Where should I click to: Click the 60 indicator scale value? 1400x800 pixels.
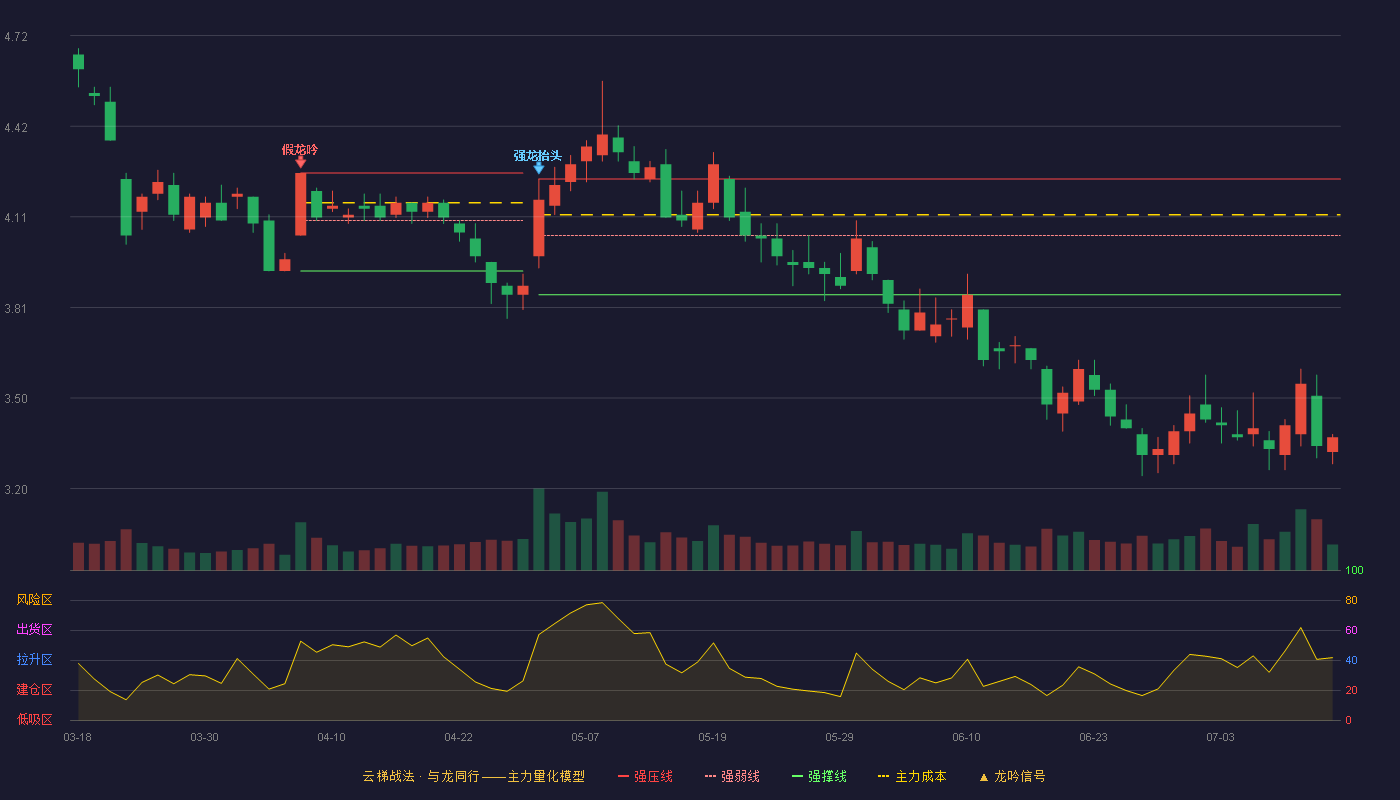coord(1351,630)
